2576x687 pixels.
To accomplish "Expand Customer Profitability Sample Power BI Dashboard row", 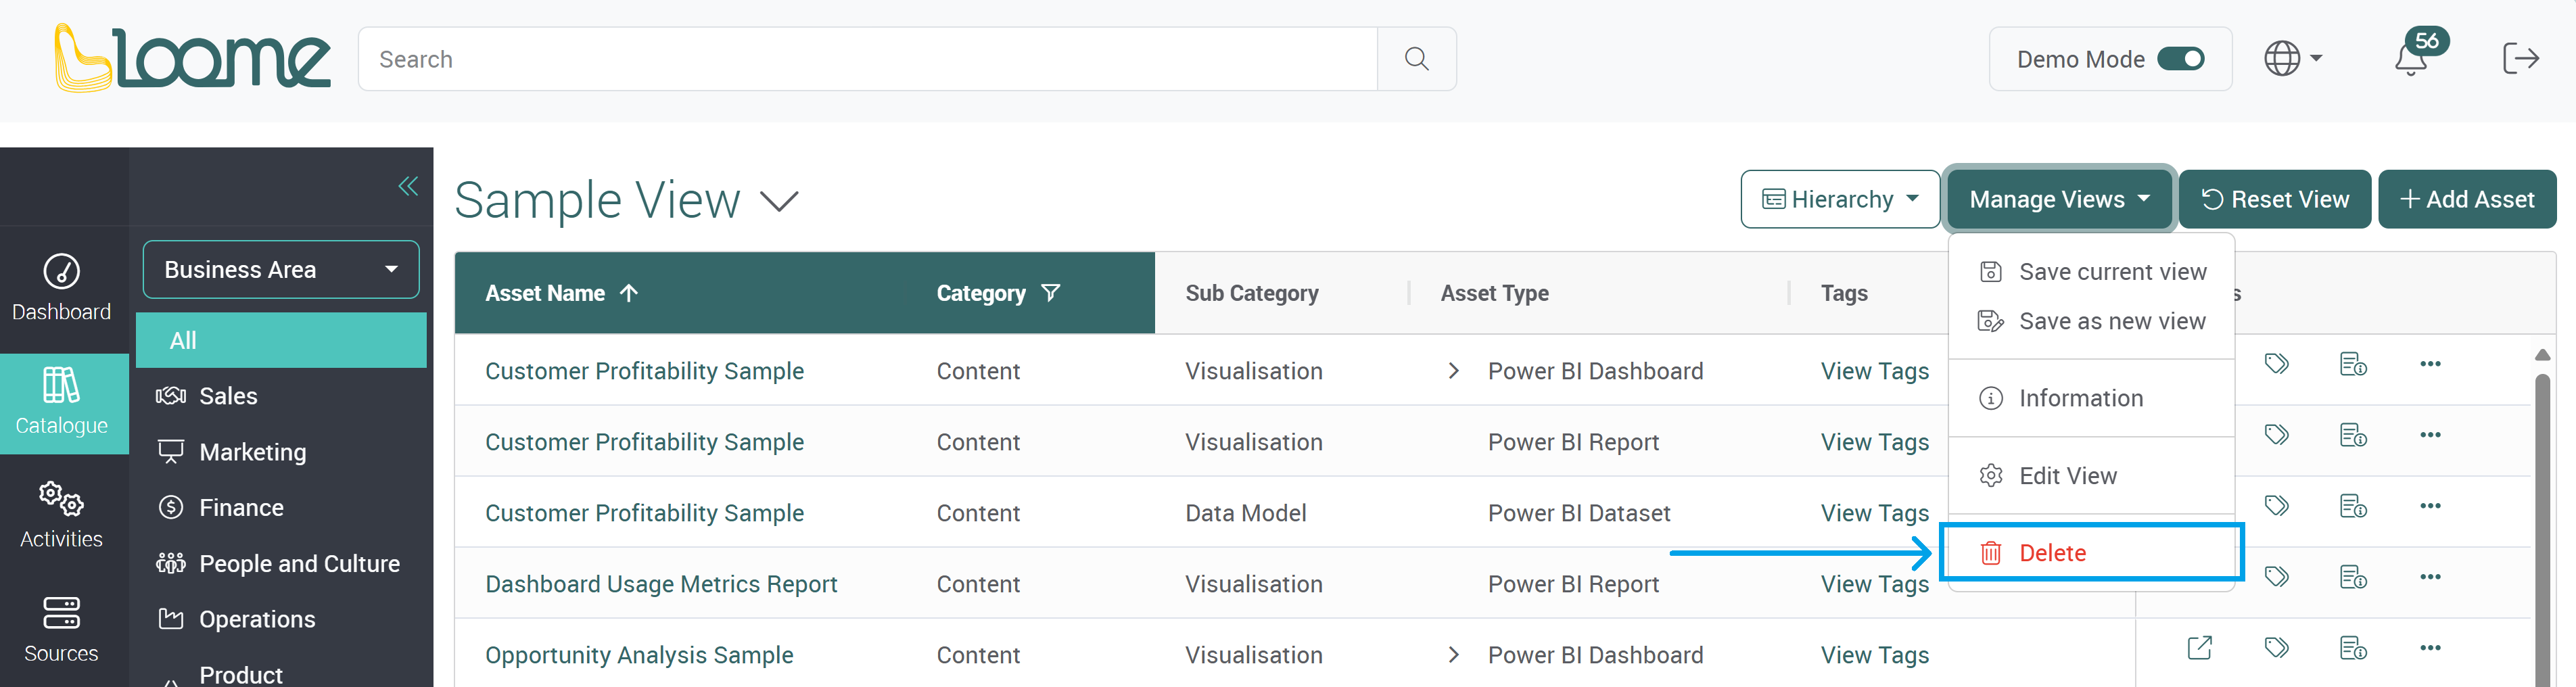I will pyautogui.click(x=1454, y=371).
